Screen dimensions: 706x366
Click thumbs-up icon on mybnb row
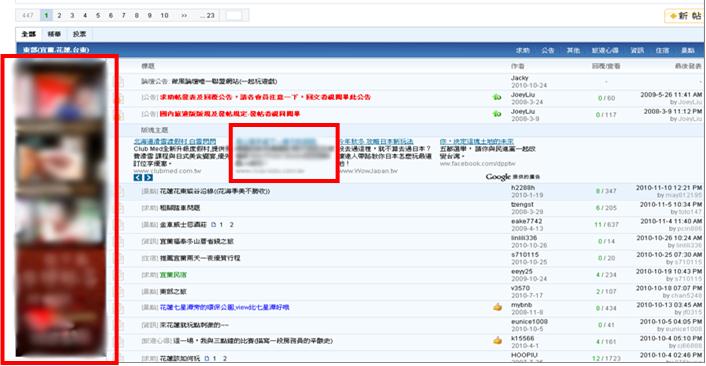tap(497, 307)
